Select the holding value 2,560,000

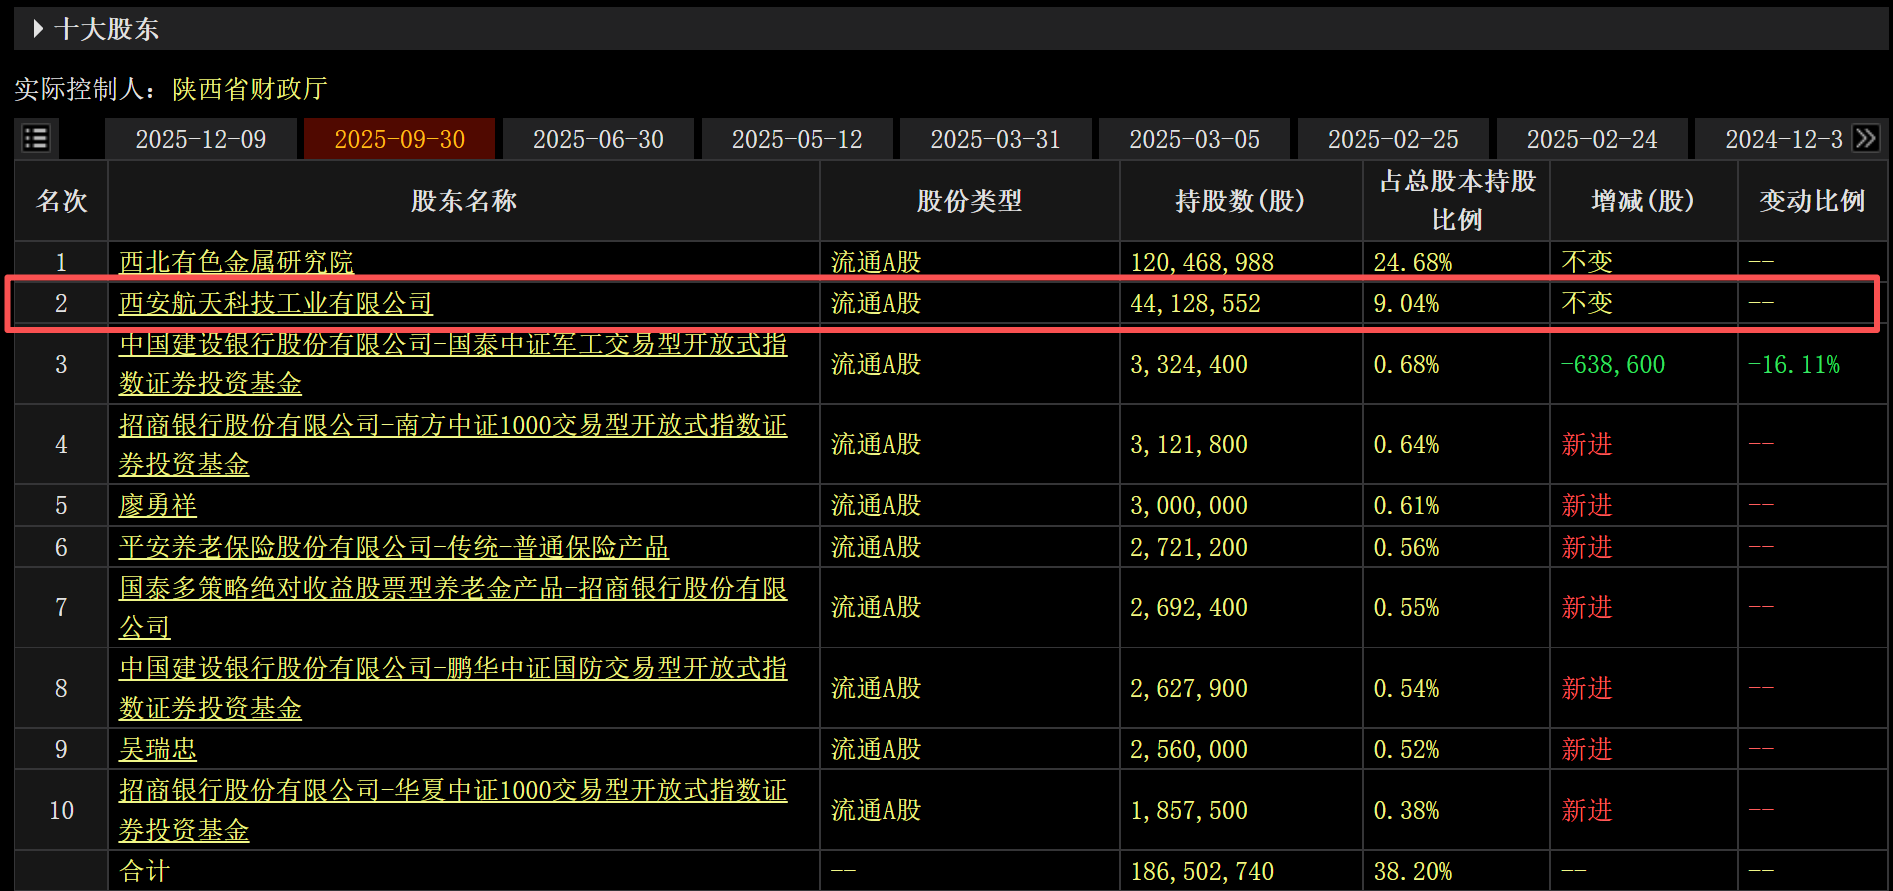[1189, 749]
